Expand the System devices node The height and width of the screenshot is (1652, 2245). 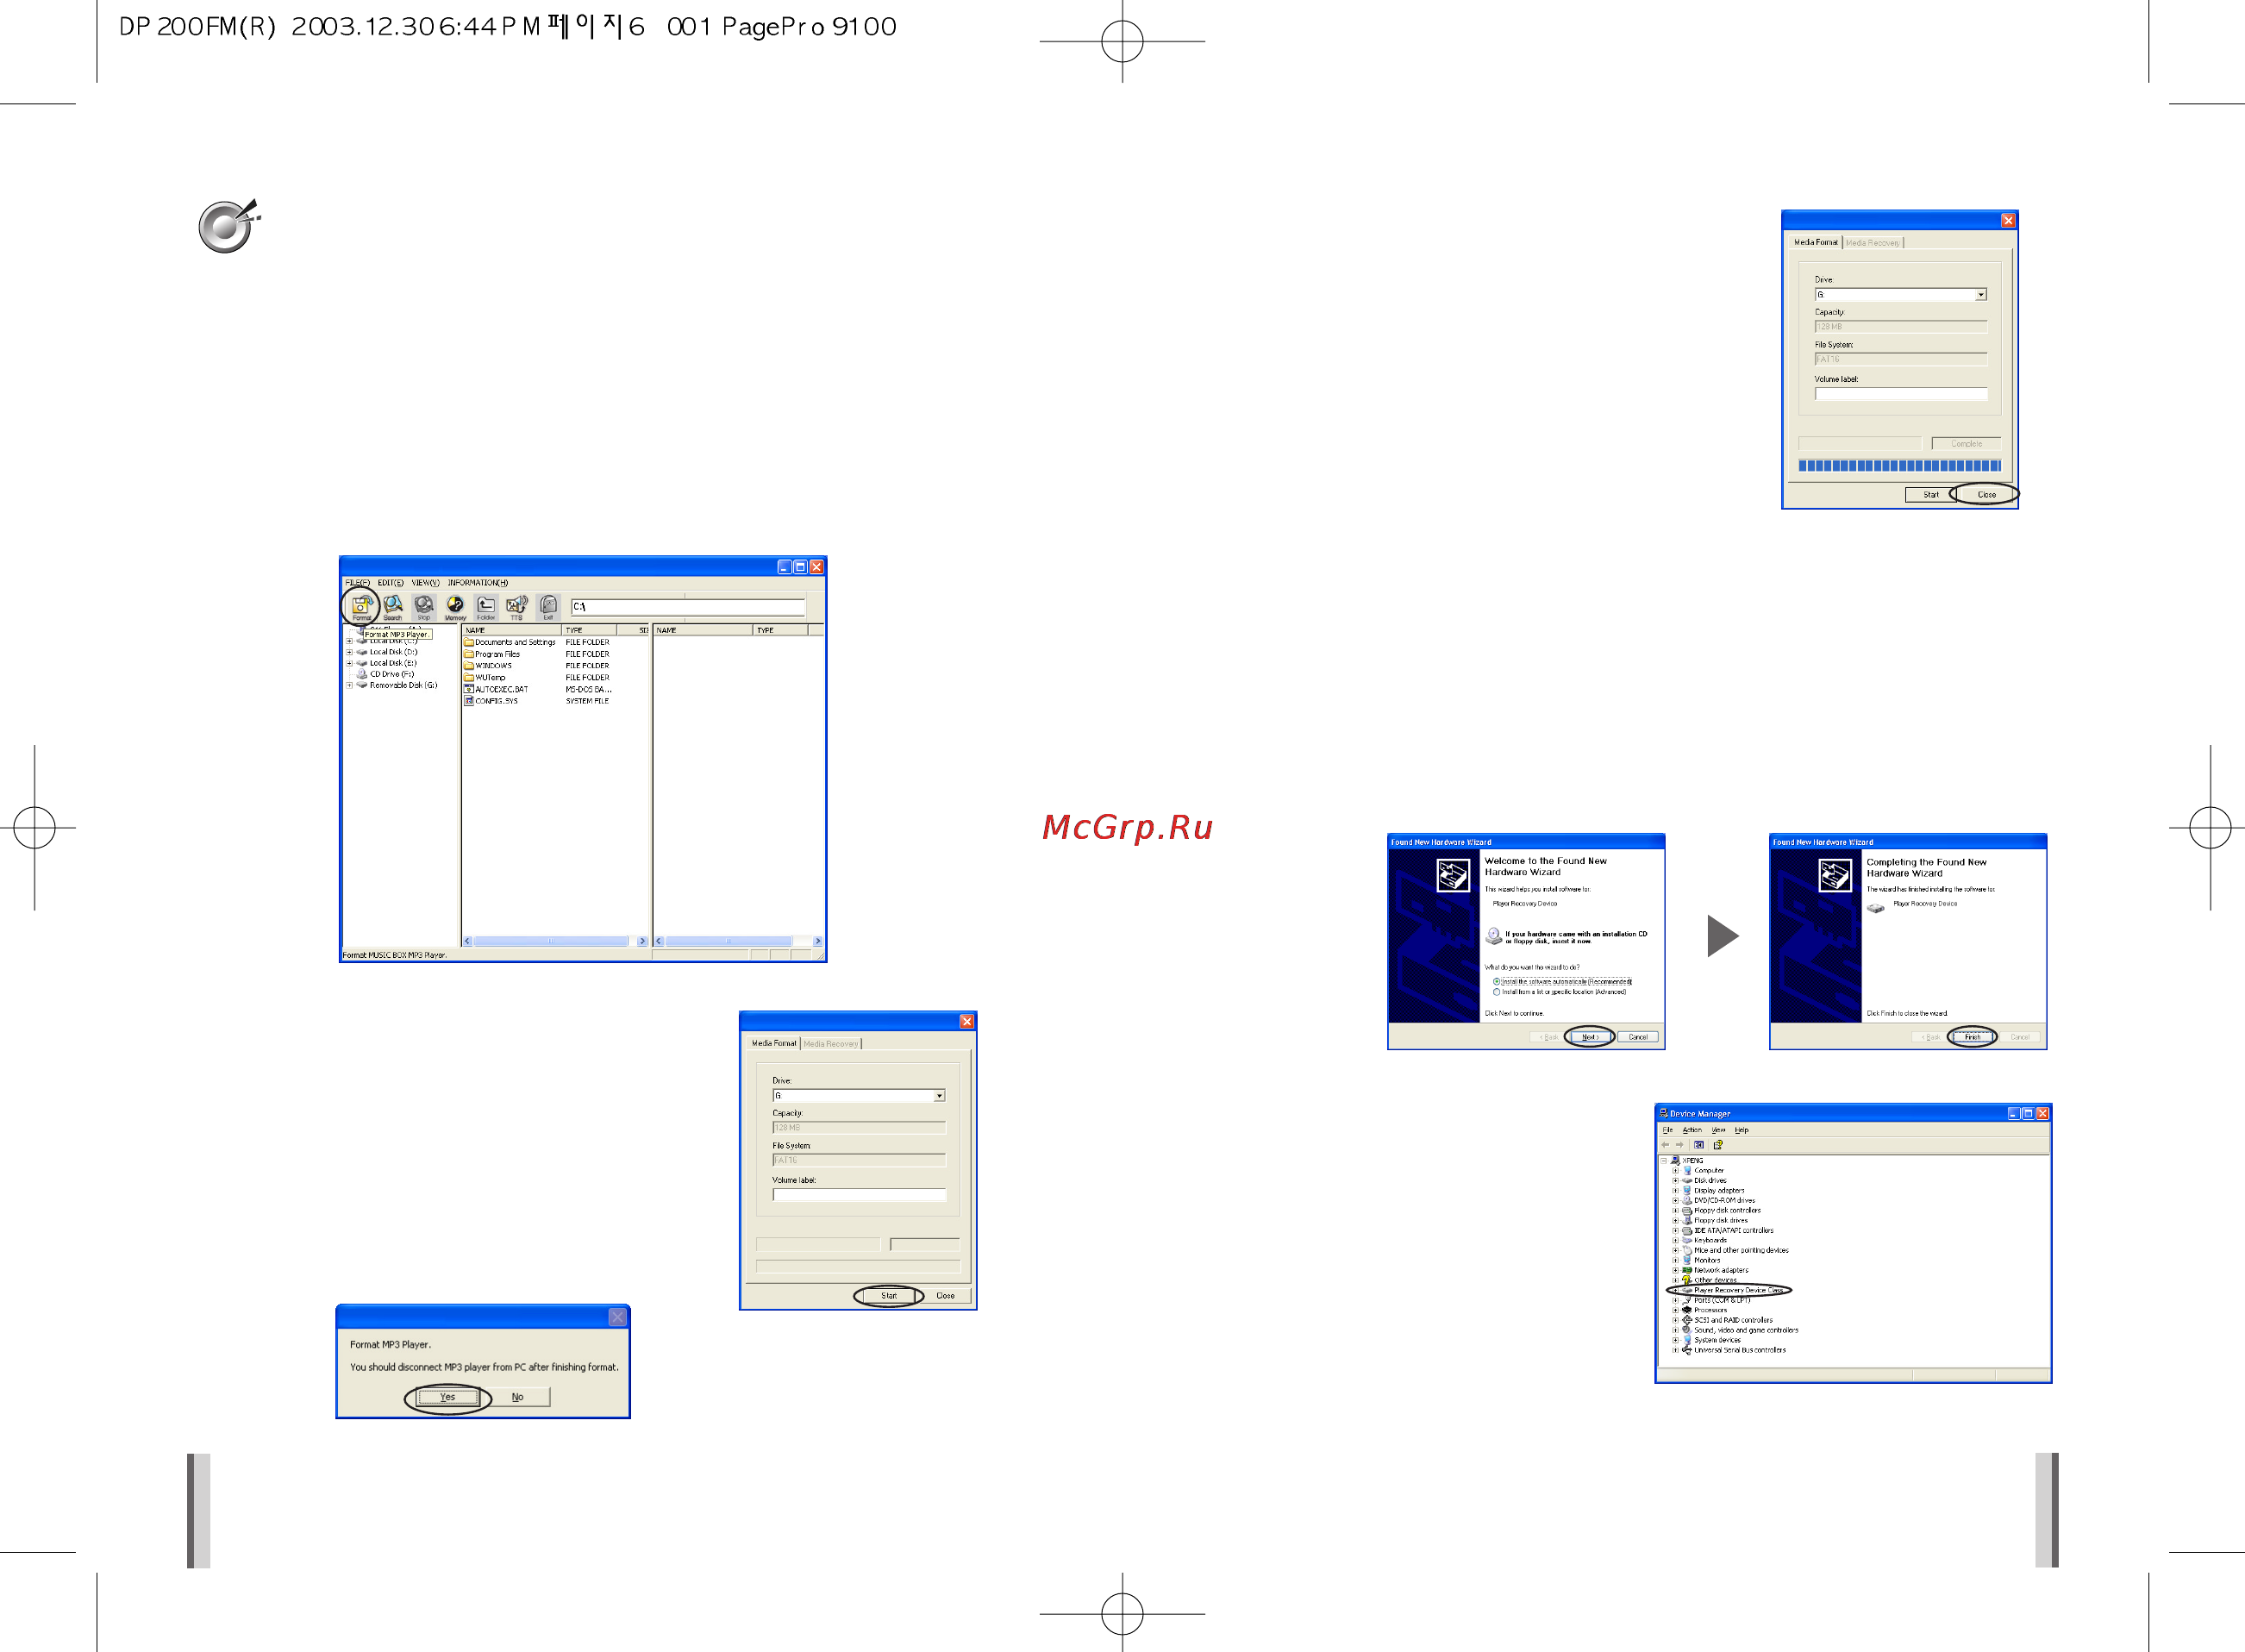tap(1676, 1340)
